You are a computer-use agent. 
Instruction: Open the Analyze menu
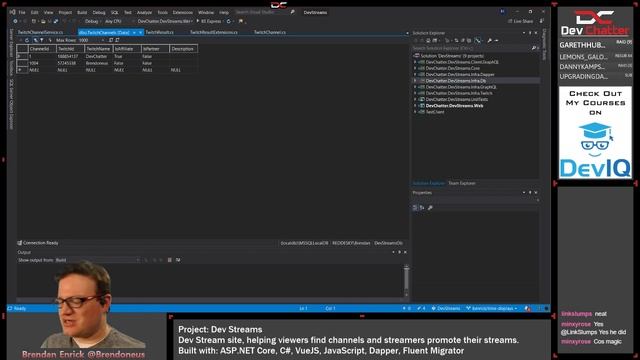pyautogui.click(x=144, y=13)
